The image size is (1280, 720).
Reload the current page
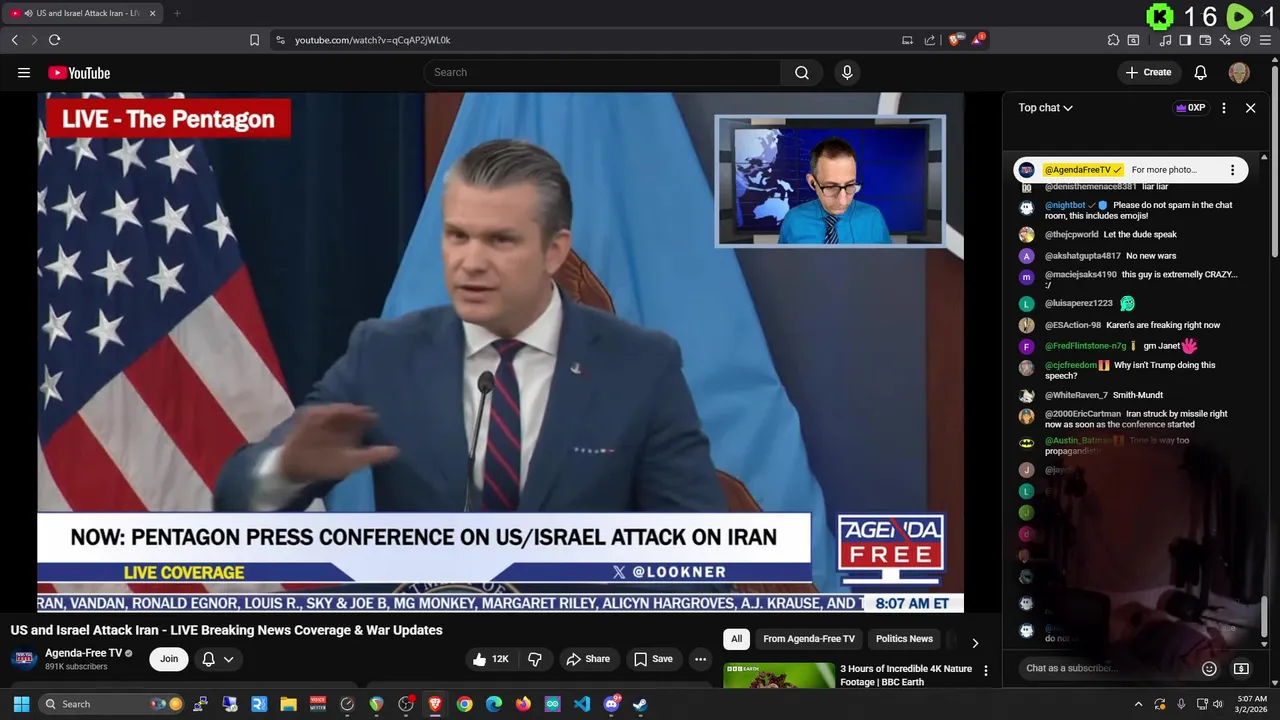pyautogui.click(x=54, y=40)
